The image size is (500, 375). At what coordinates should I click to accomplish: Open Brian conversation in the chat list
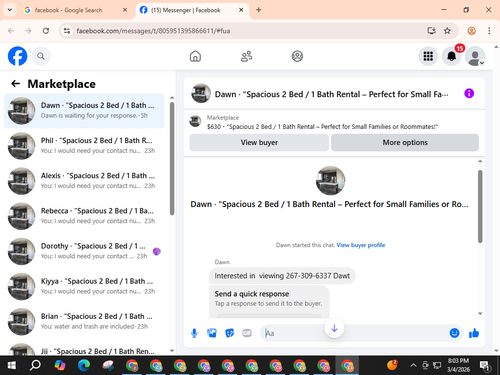[84, 321]
